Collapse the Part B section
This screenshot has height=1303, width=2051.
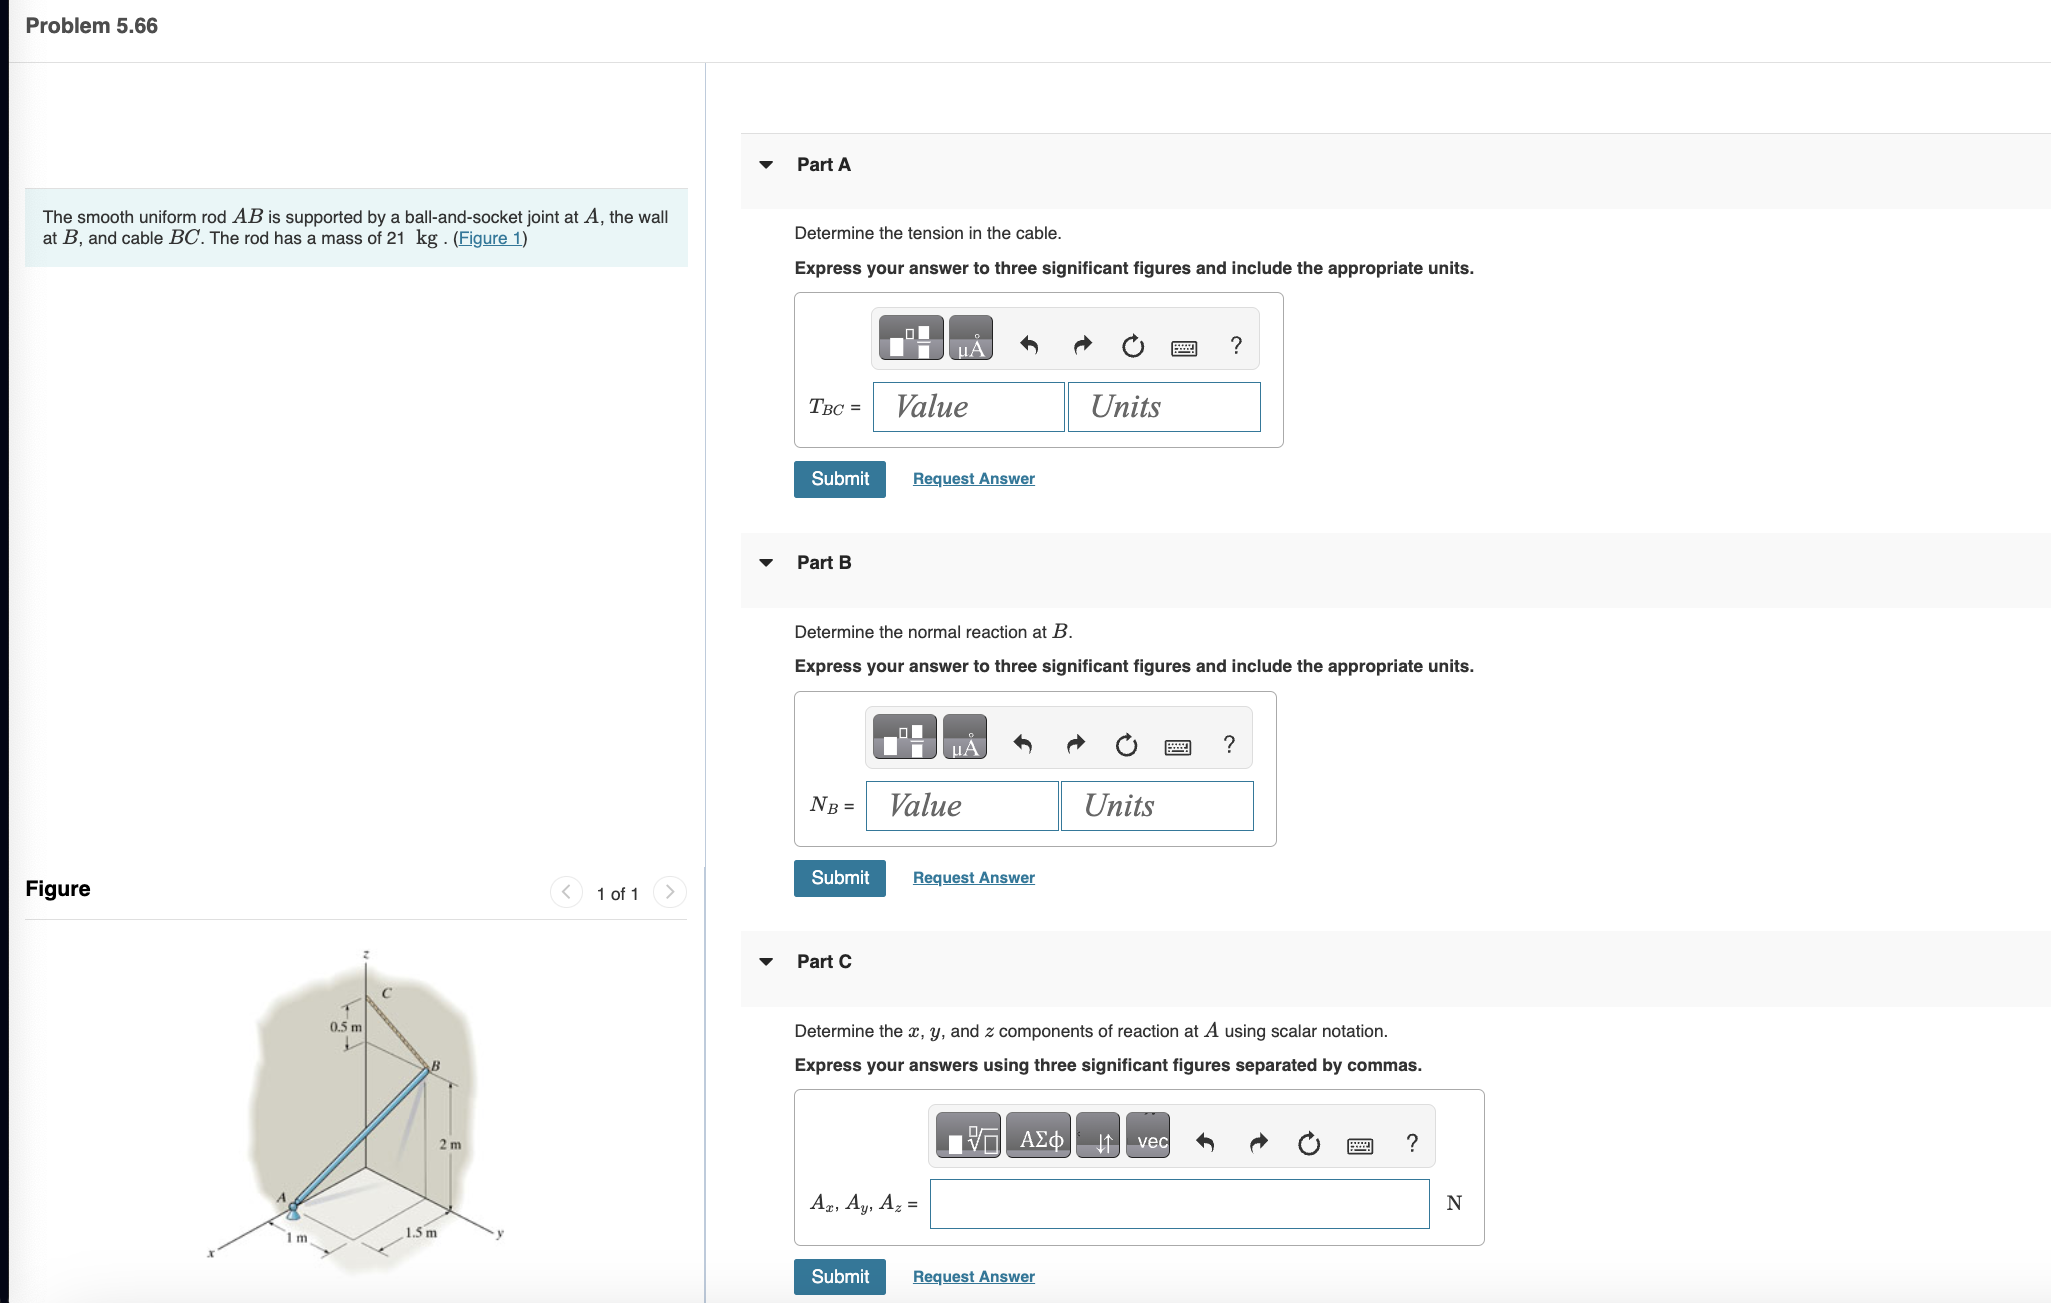click(x=766, y=563)
